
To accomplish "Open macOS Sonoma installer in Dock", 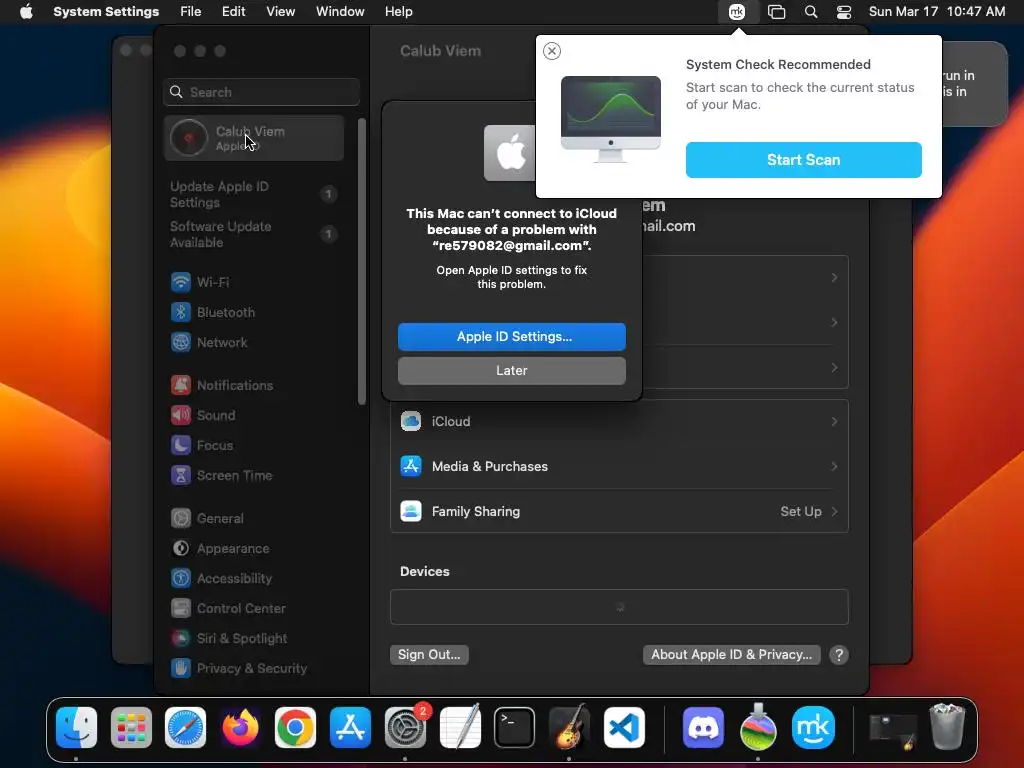I will pos(758,727).
